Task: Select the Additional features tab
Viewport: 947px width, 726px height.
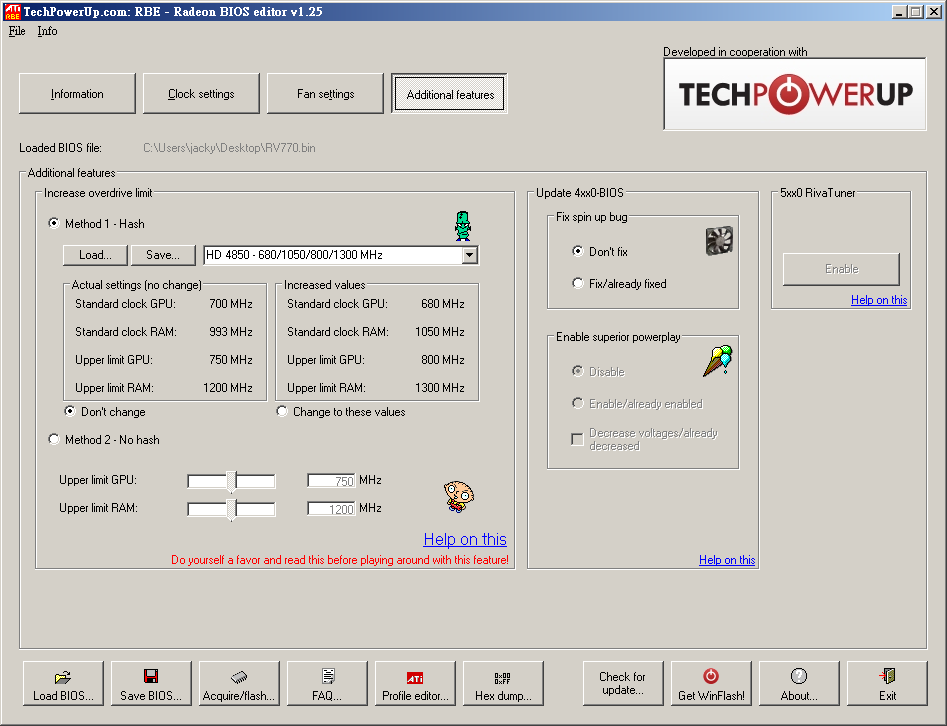Action: click(x=449, y=94)
